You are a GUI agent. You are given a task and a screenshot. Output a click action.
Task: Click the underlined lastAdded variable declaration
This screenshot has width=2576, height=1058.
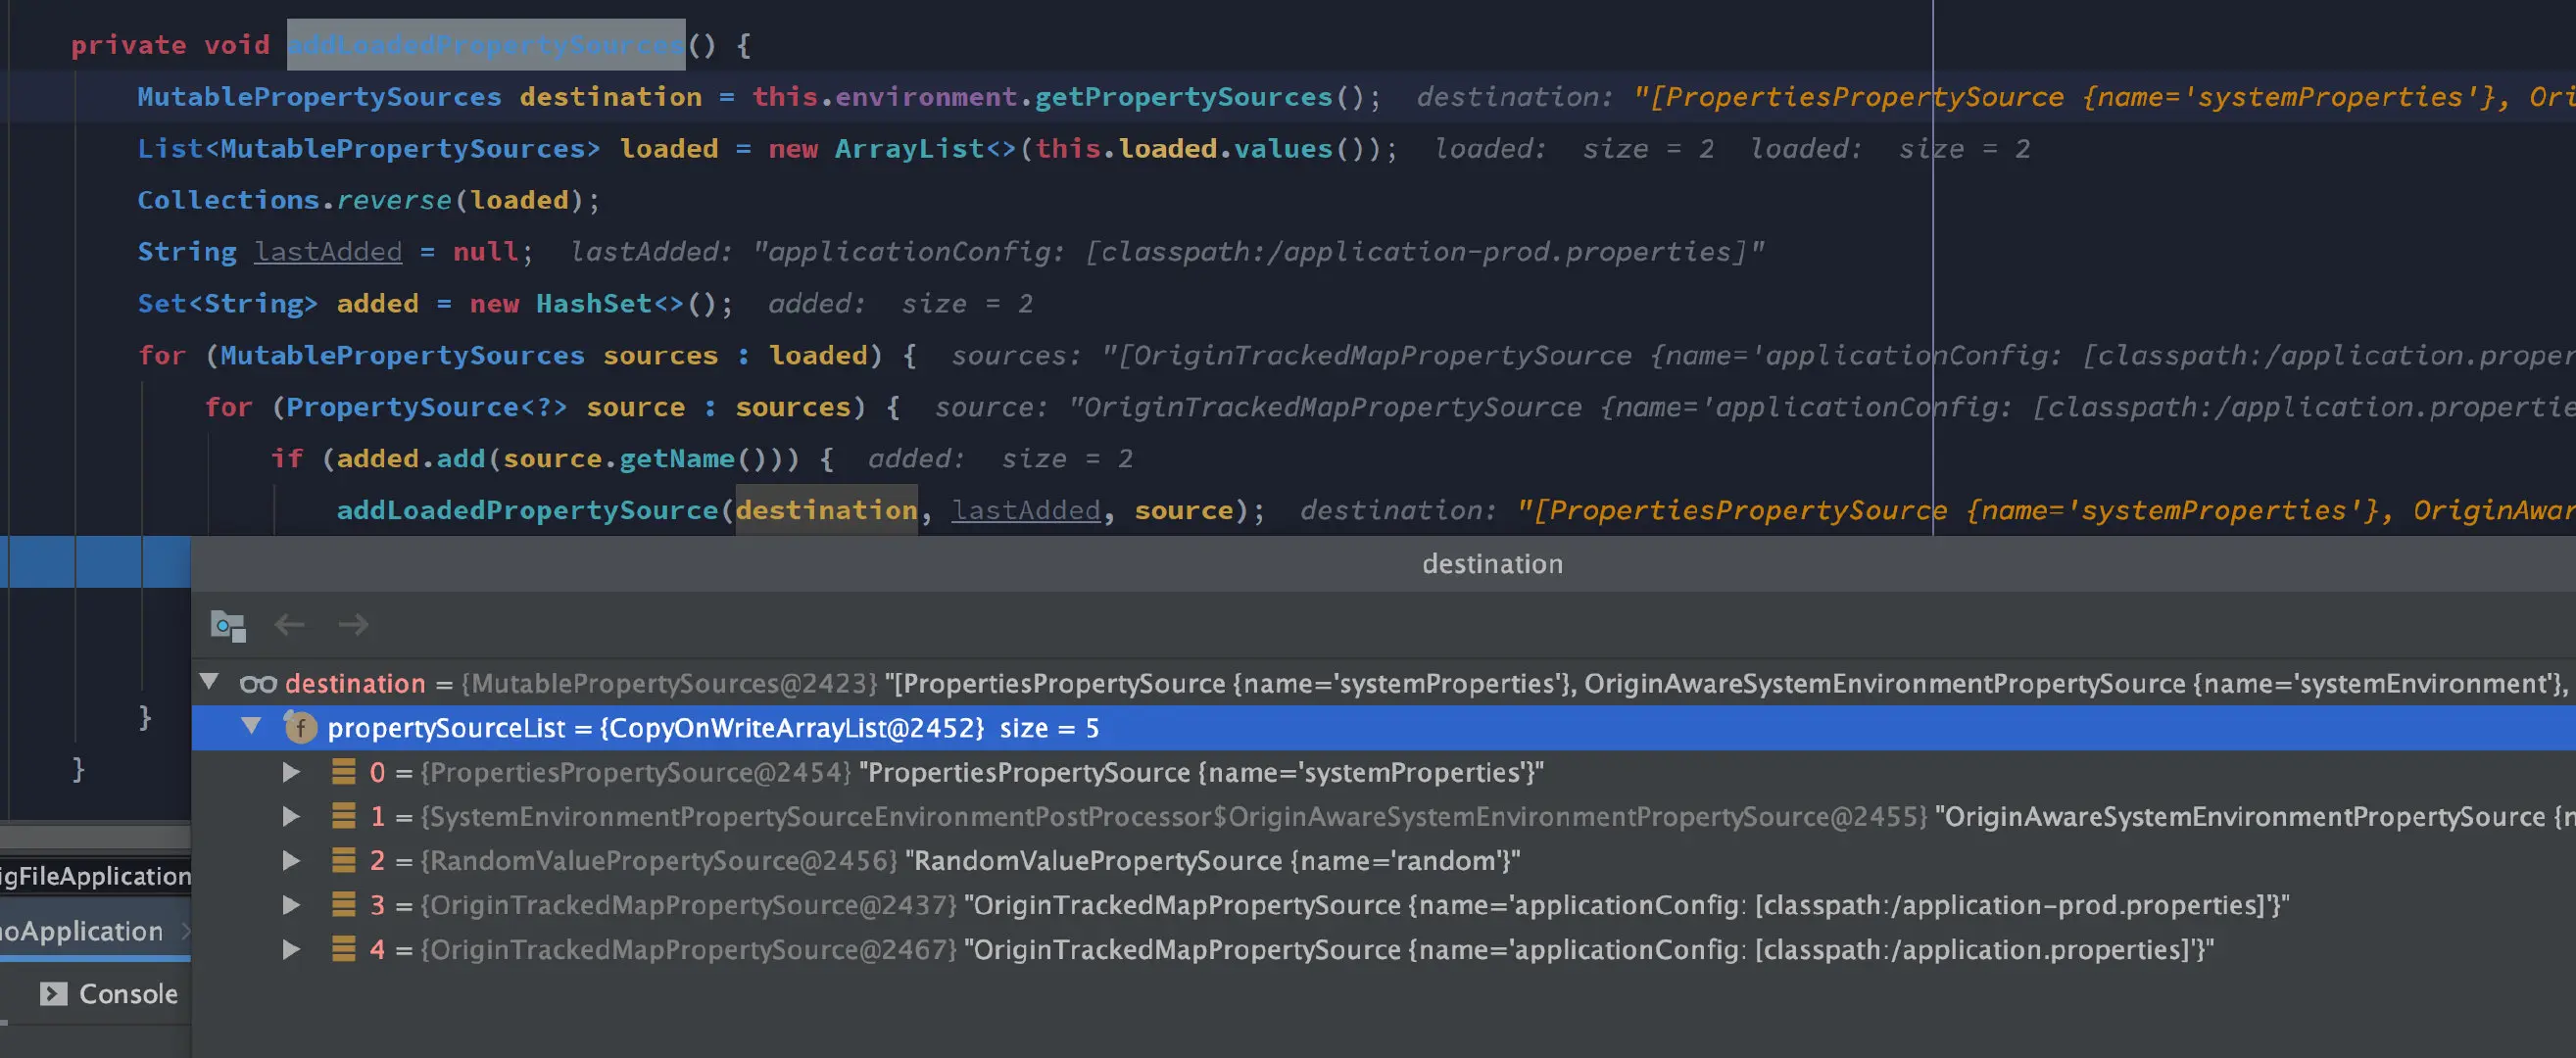click(x=328, y=252)
